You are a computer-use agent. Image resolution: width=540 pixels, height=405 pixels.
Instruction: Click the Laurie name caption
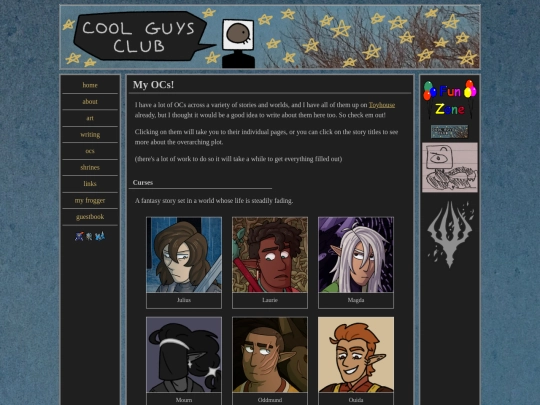[x=270, y=300]
